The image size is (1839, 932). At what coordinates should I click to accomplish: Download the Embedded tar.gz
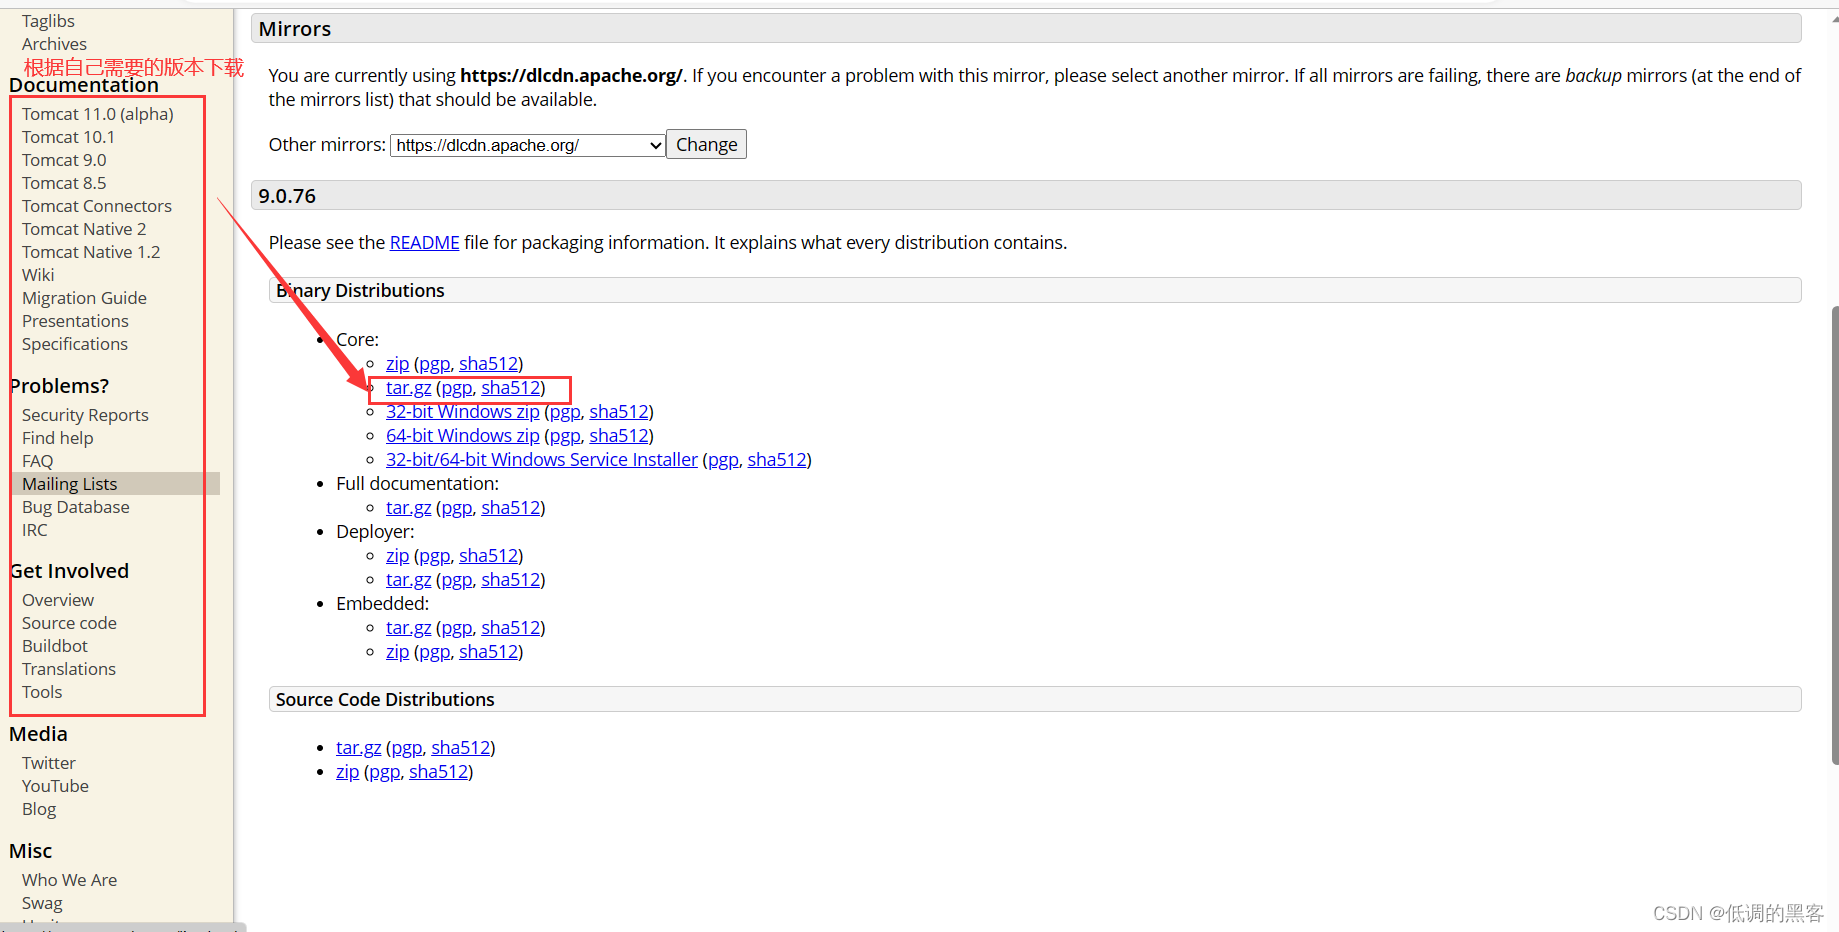[x=408, y=628]
